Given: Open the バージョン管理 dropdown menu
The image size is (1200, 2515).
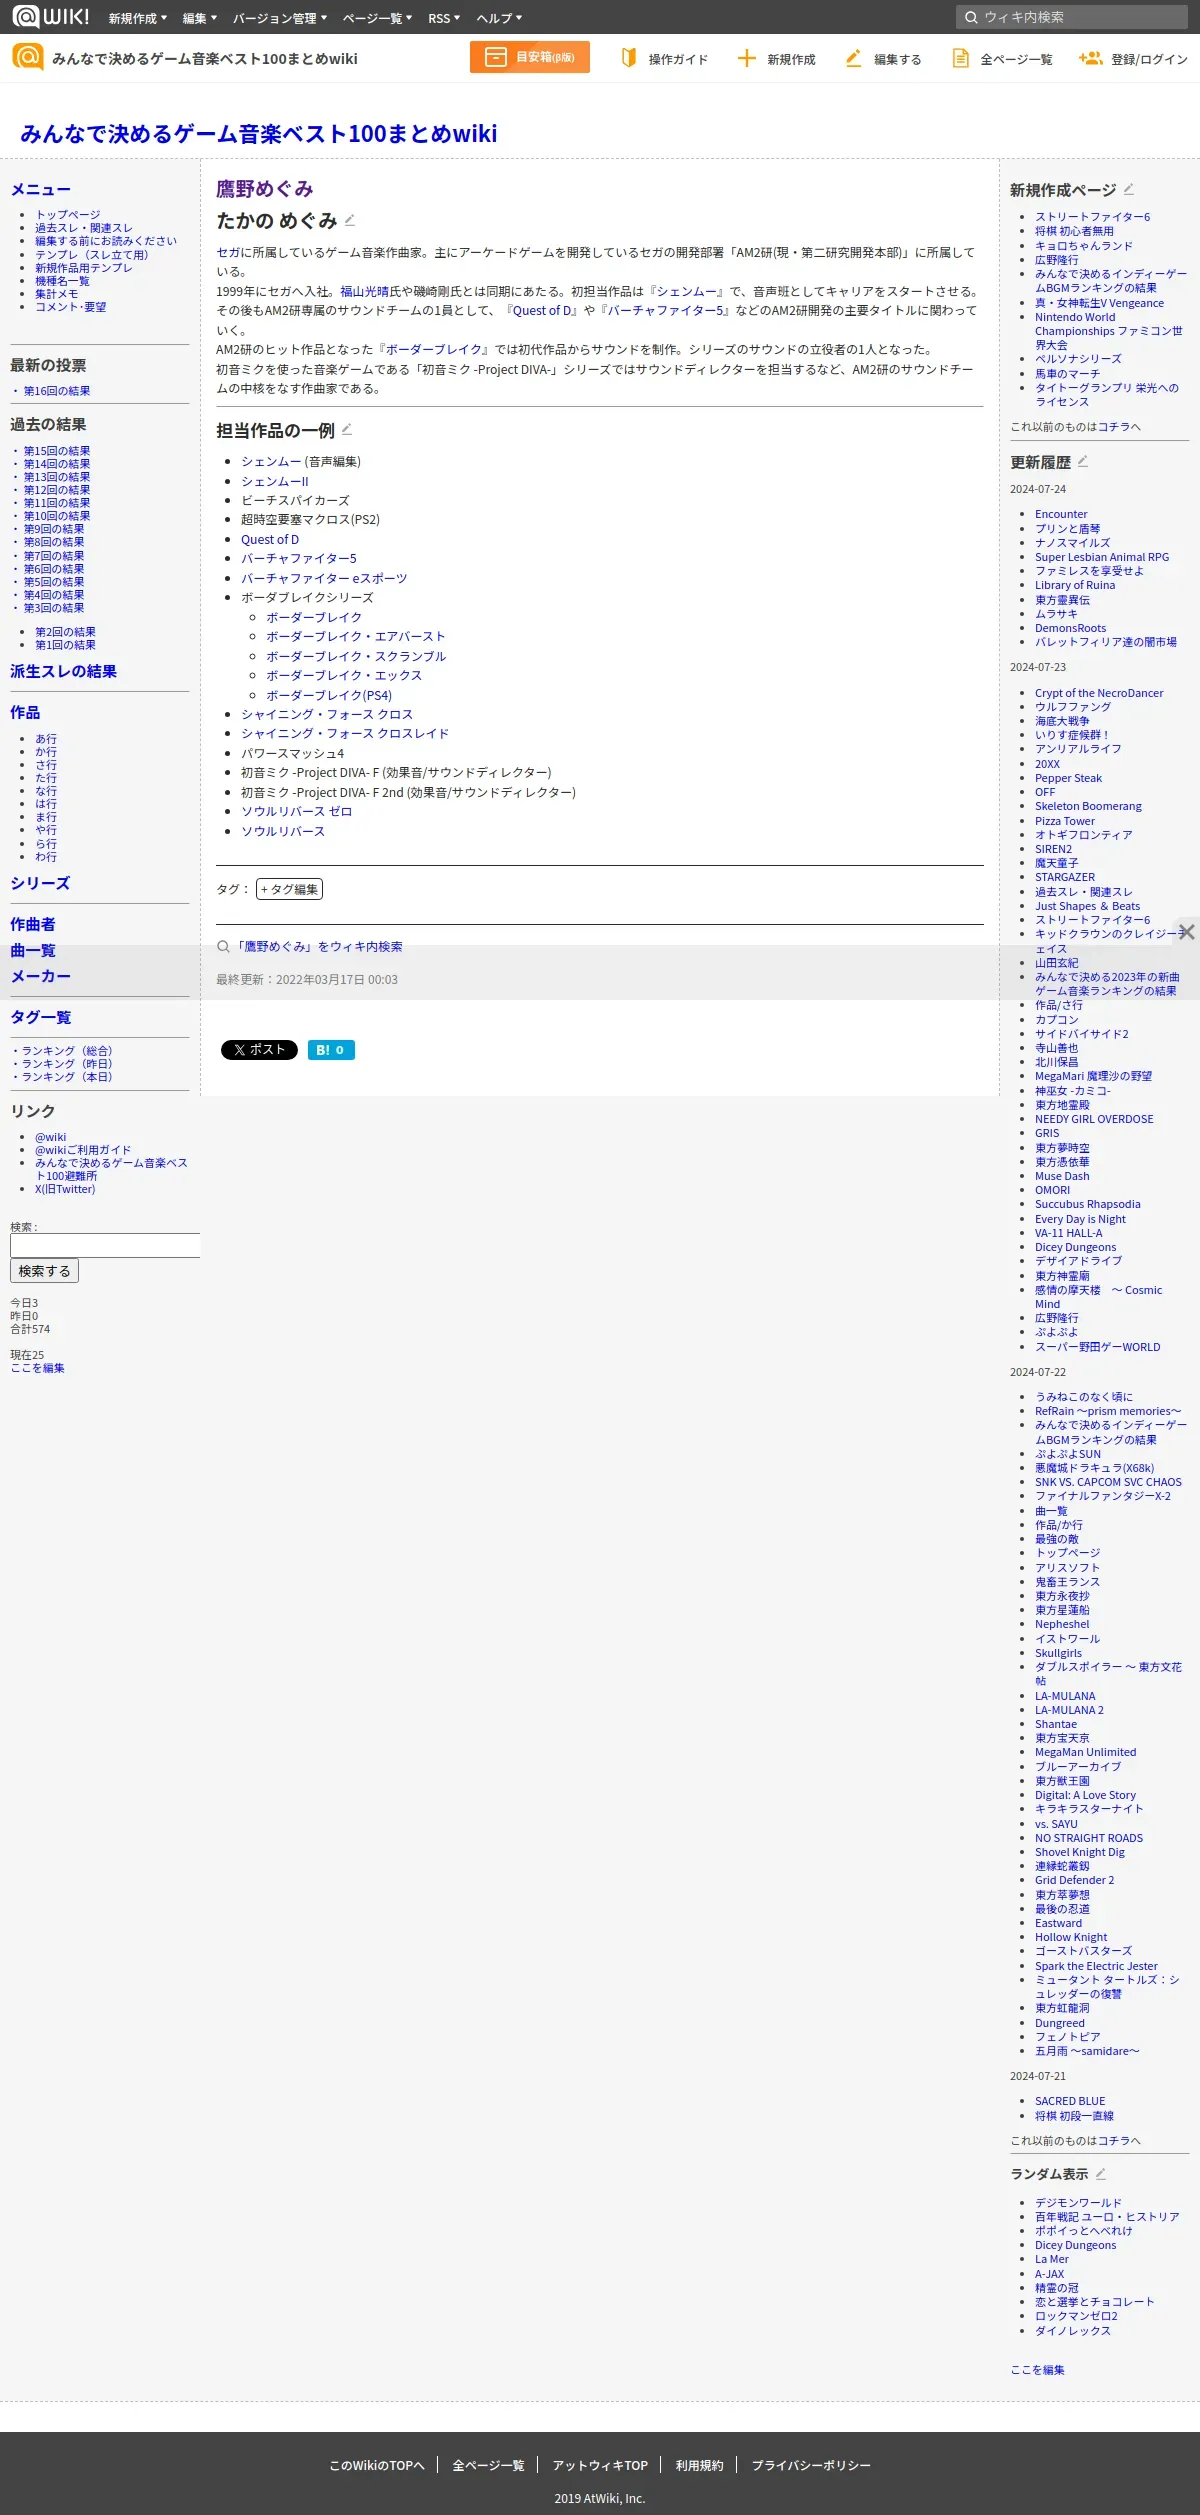Looking at the screenshot, I should tap(280, 18).
